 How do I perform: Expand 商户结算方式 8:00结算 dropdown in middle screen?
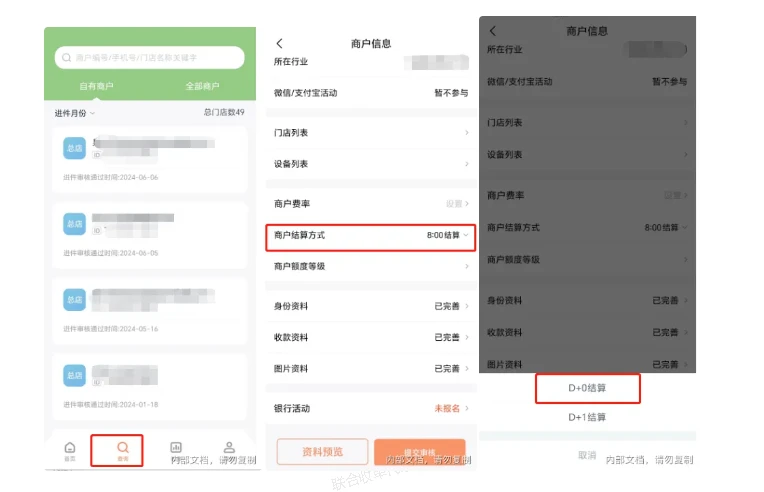point(371,235)
